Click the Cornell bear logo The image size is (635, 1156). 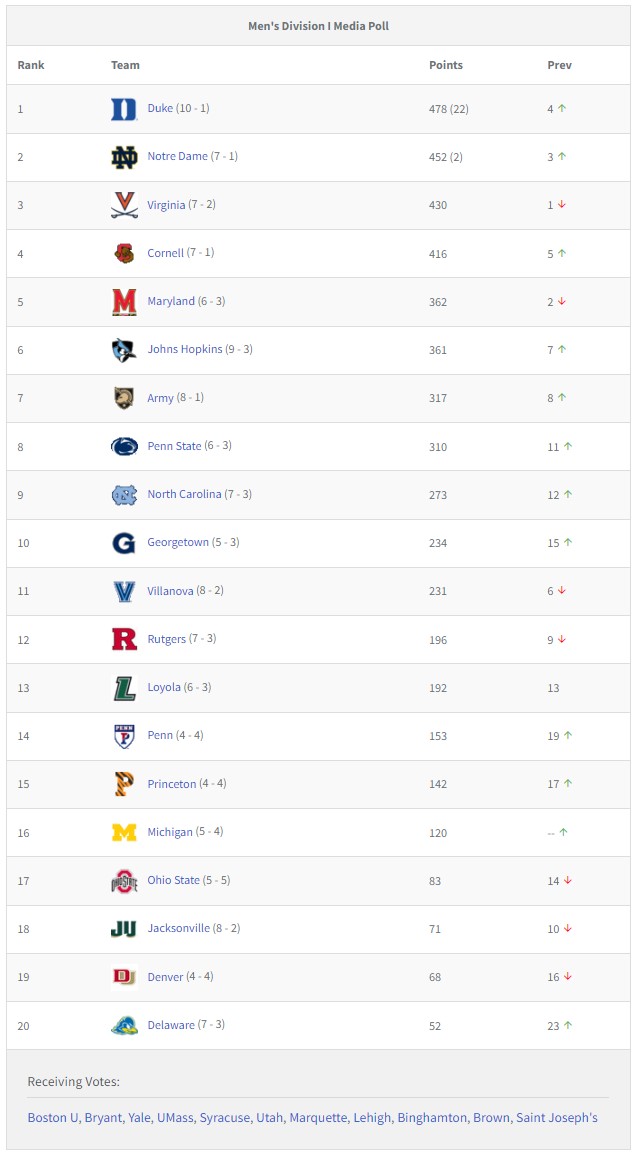(124, 254)
